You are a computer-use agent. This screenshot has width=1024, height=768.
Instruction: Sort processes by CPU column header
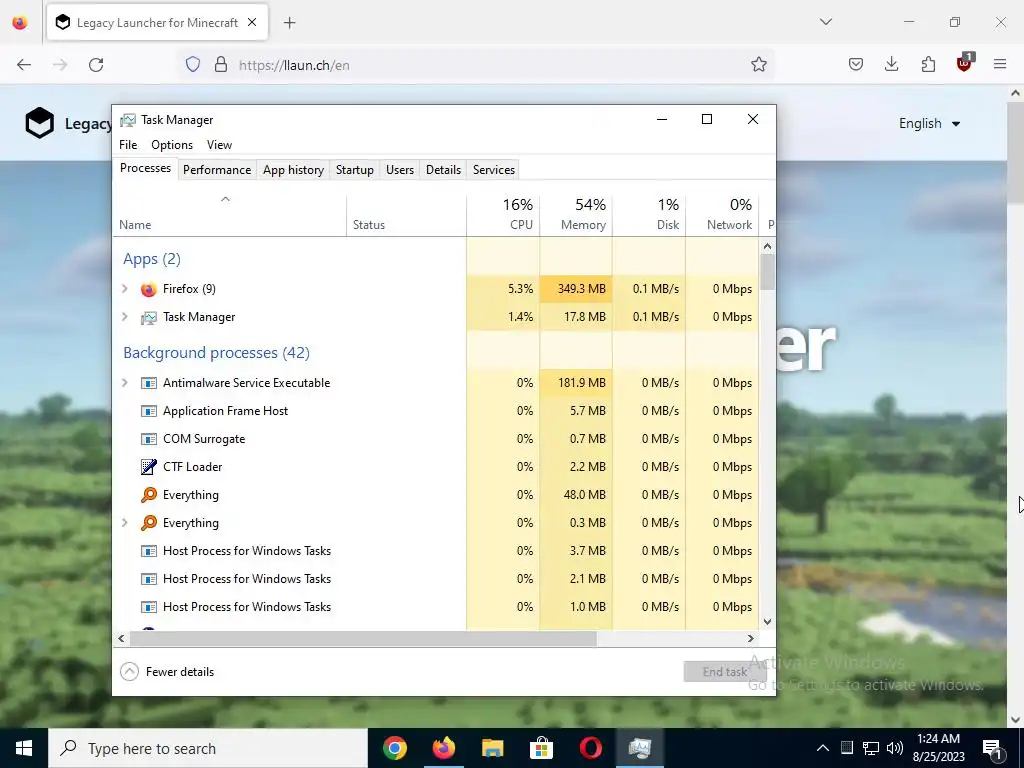(504, 215)
